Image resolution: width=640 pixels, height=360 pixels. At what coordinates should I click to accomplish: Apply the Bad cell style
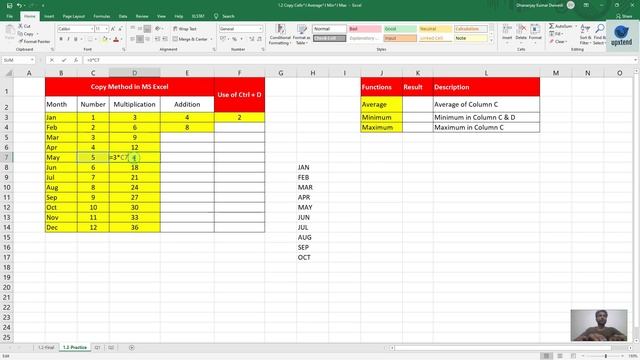(x=365, y=29)
